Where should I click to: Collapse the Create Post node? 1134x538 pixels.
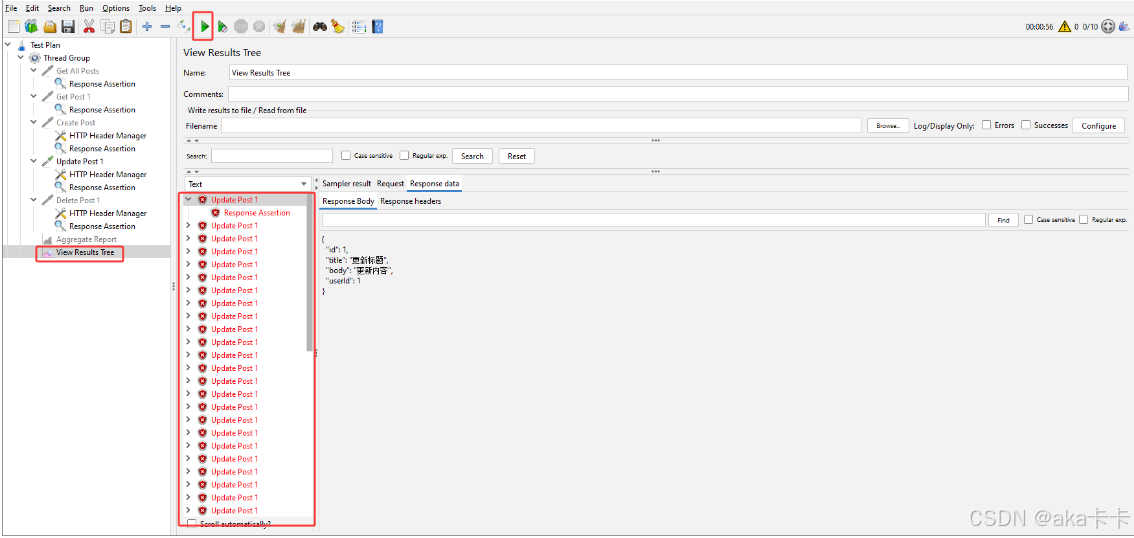click(34, 123)
